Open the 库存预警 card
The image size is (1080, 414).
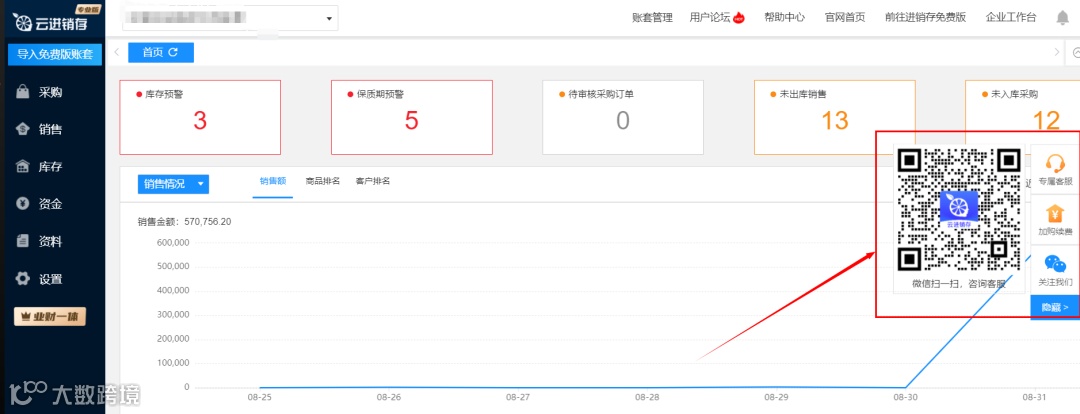pos(200,117)
